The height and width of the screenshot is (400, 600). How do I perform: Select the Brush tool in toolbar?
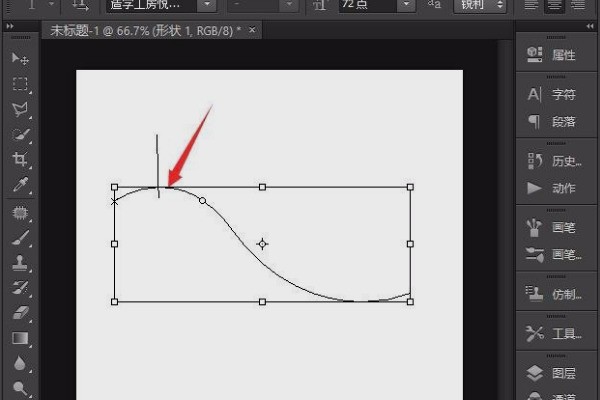(20, 238)
